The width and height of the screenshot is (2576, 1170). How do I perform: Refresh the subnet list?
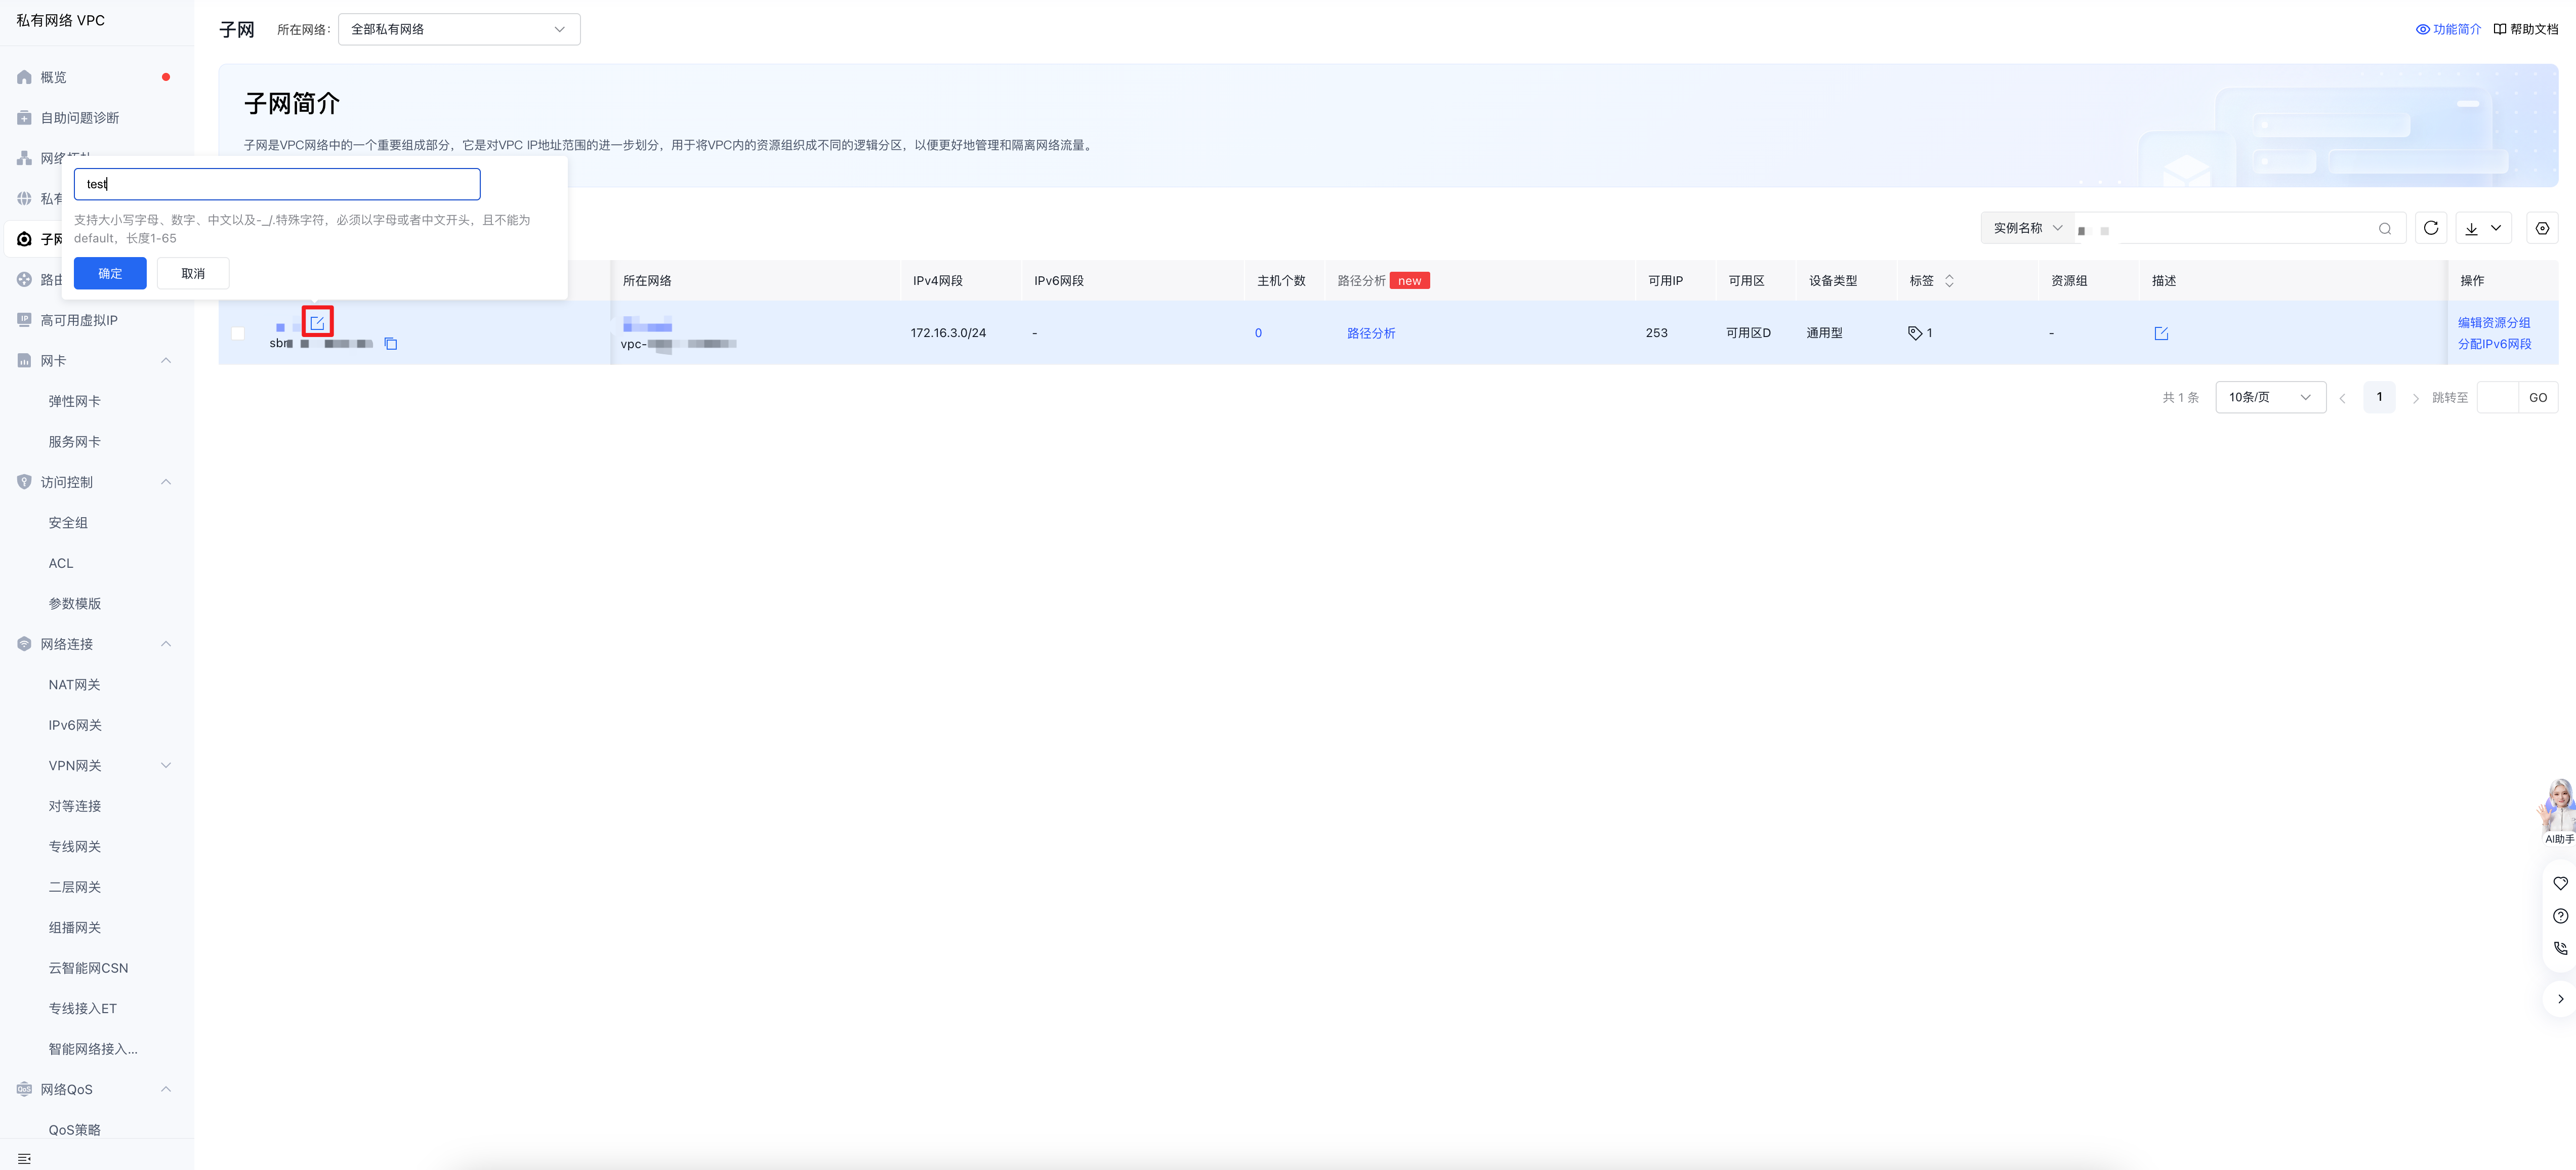click(2431, 228)
